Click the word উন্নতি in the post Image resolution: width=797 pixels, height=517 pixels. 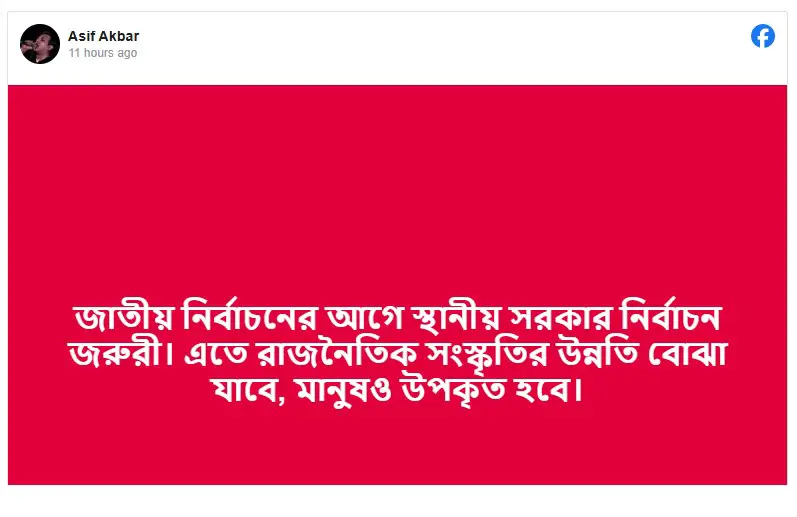coord(597,353)
